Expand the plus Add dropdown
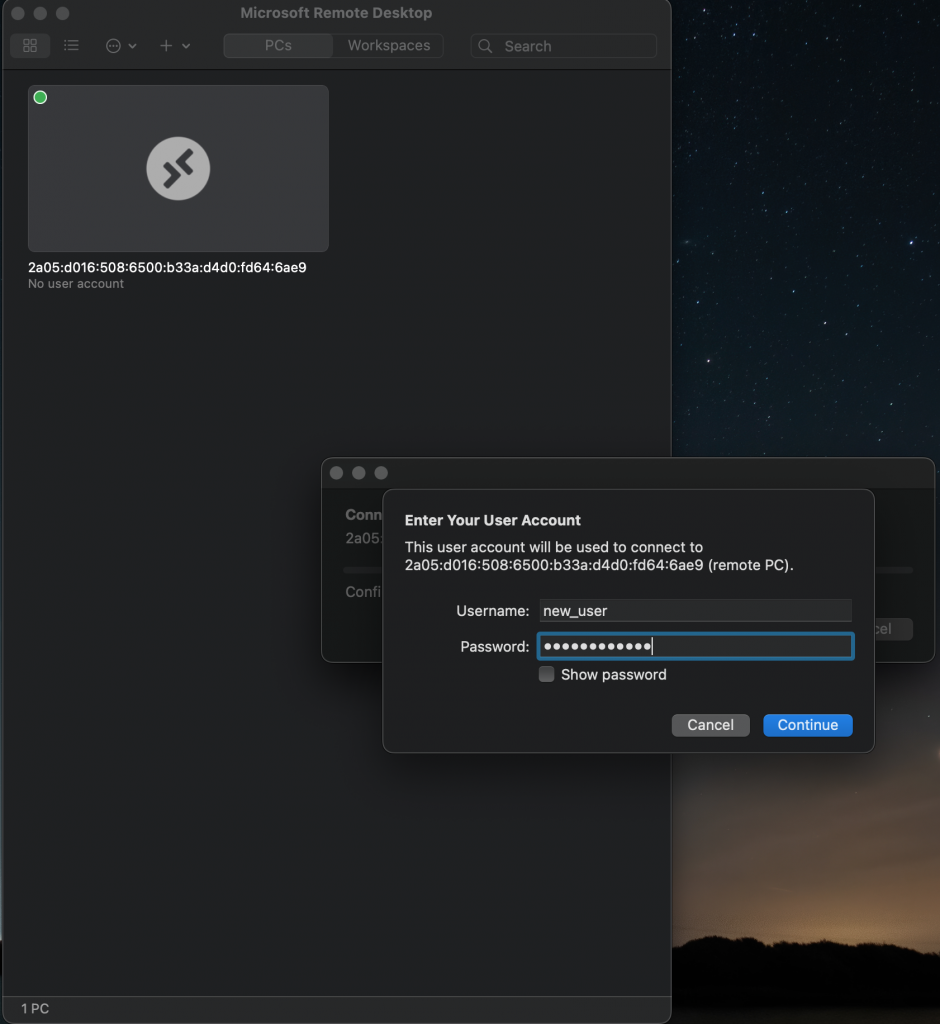This screenshot has width=940, height=1024. 175,46
